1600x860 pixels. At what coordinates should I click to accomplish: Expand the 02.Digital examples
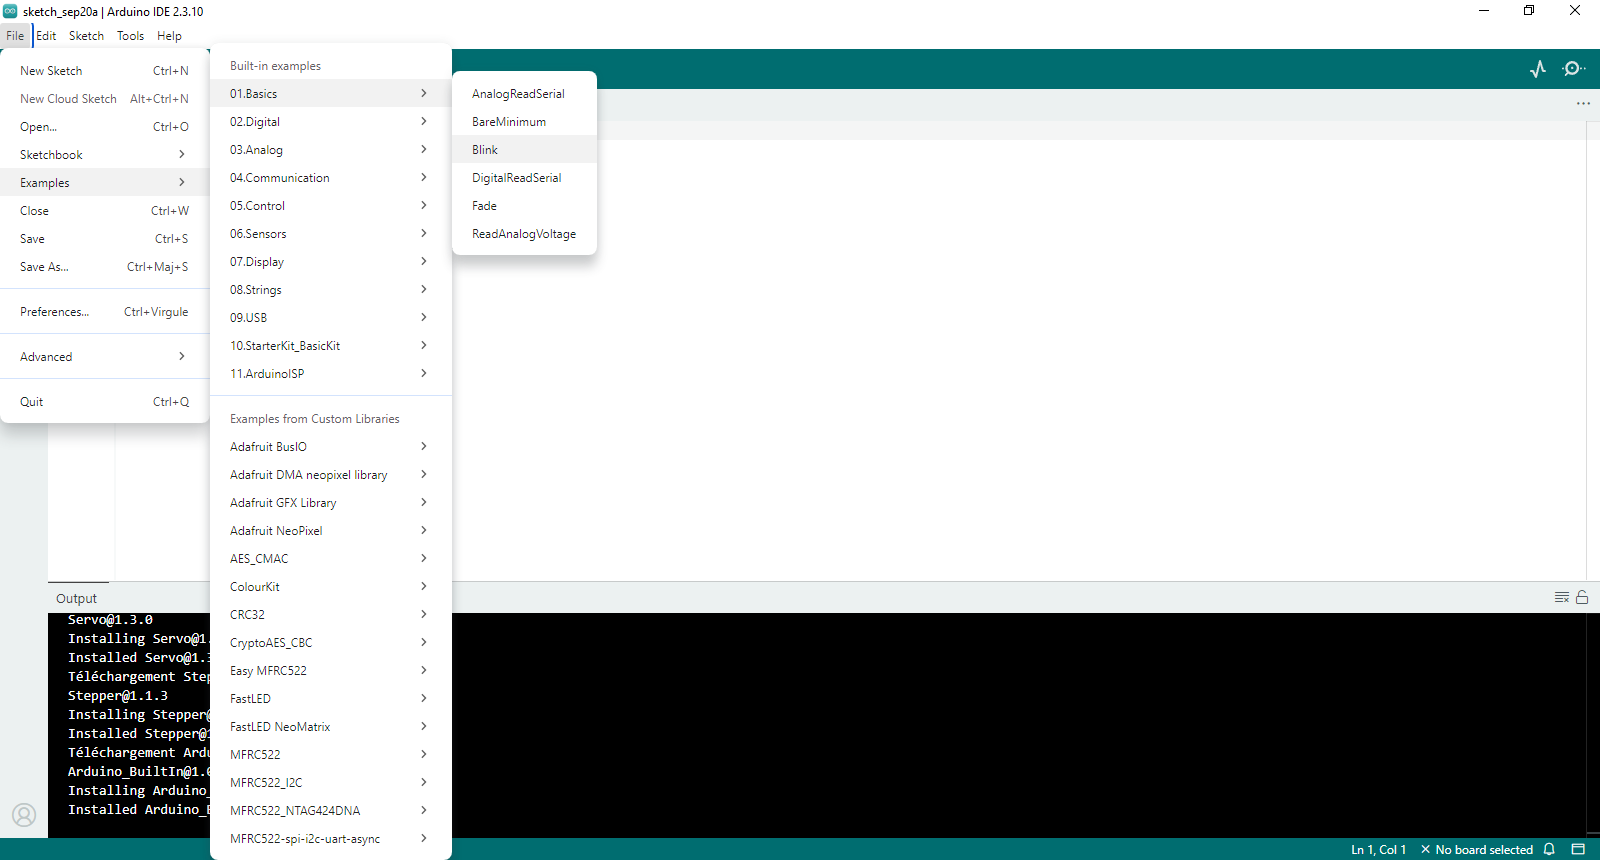[331, 122]
